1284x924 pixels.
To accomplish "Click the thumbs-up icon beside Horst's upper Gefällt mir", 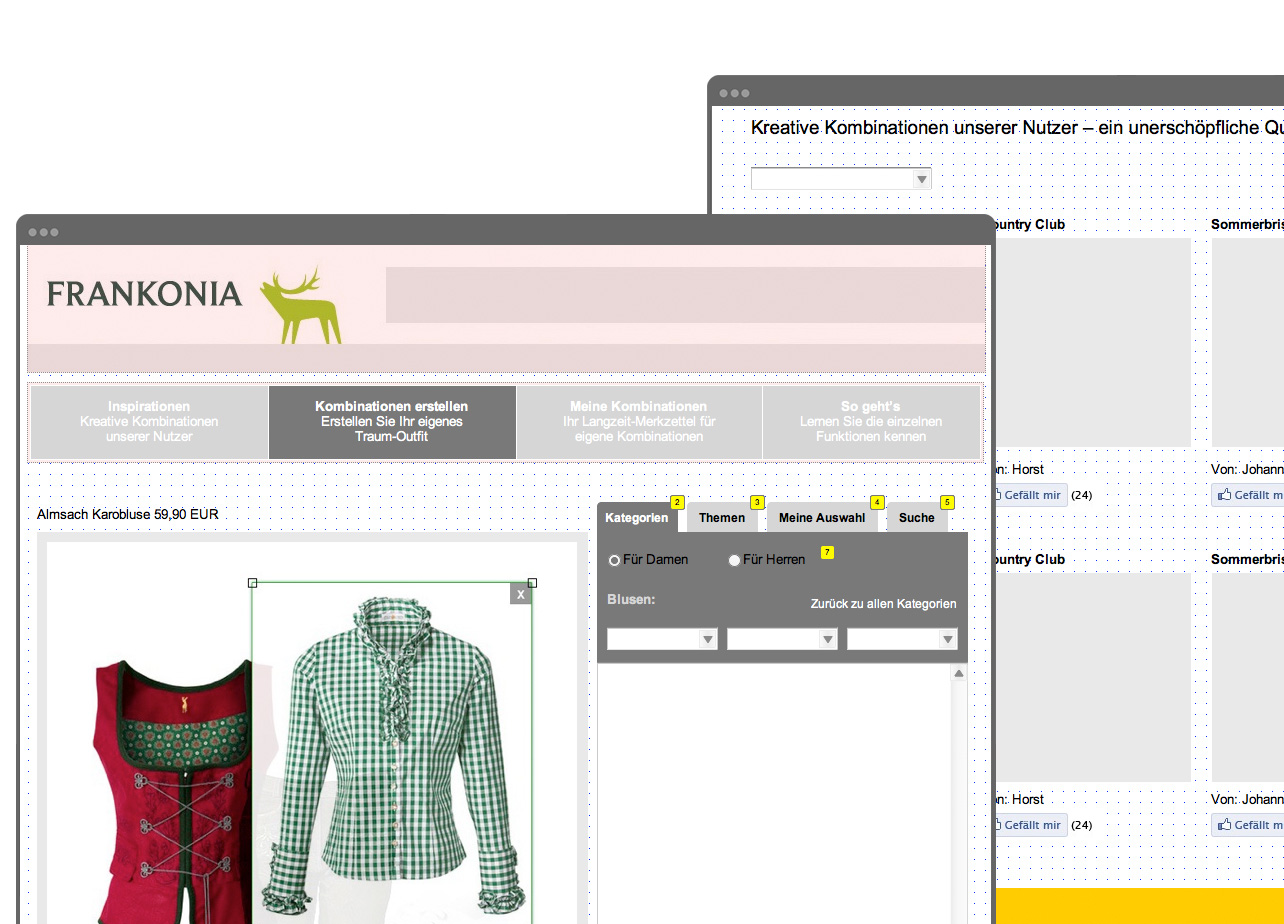I will pyautogui.click(x=997, y=495).
